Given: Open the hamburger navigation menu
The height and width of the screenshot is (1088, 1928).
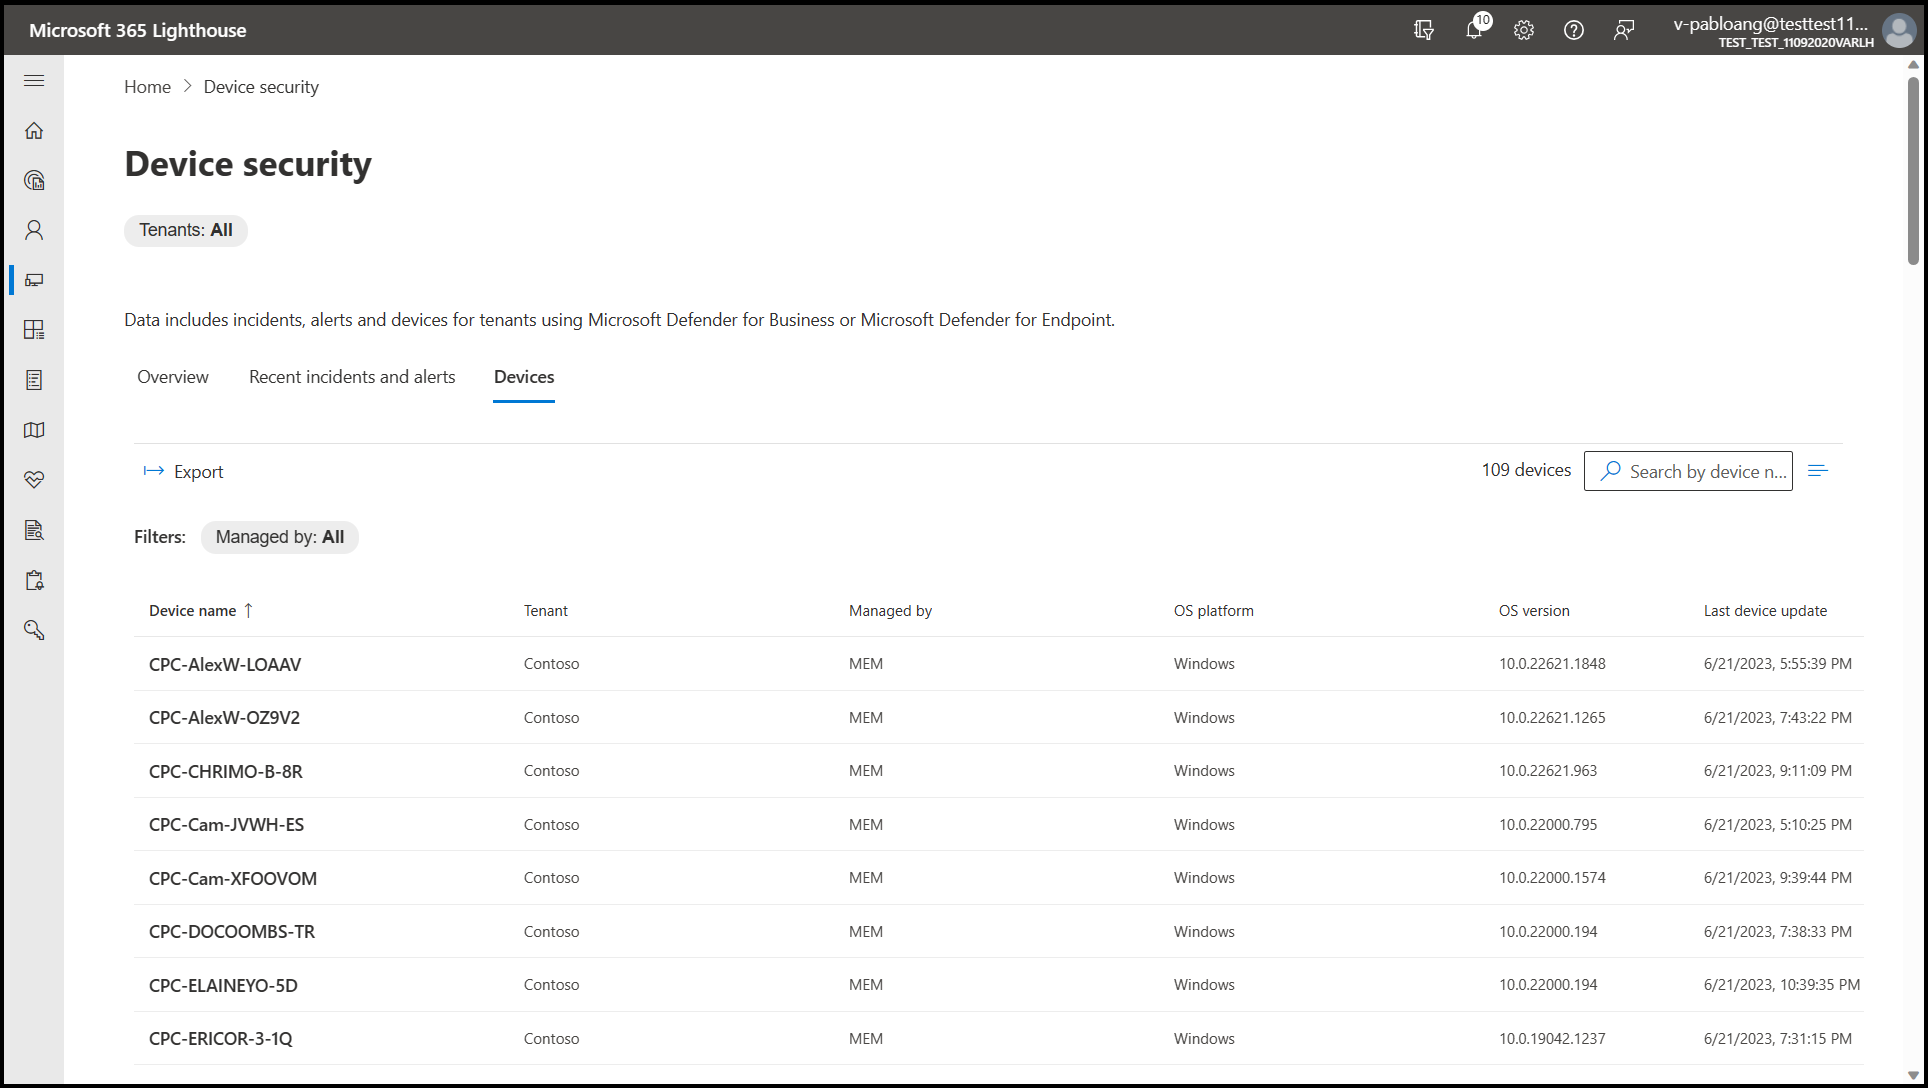Looking at the screenshot, I should coord(34,80).
